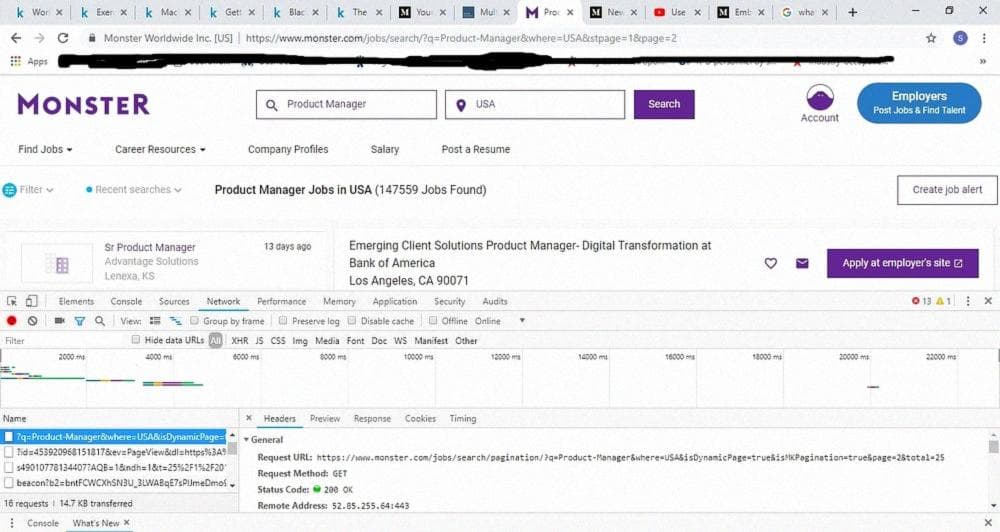Expand Career Resources dropdown
The width and height of the screenshot is (1000, 532).
pyautogui.click(x=160, y=149)
